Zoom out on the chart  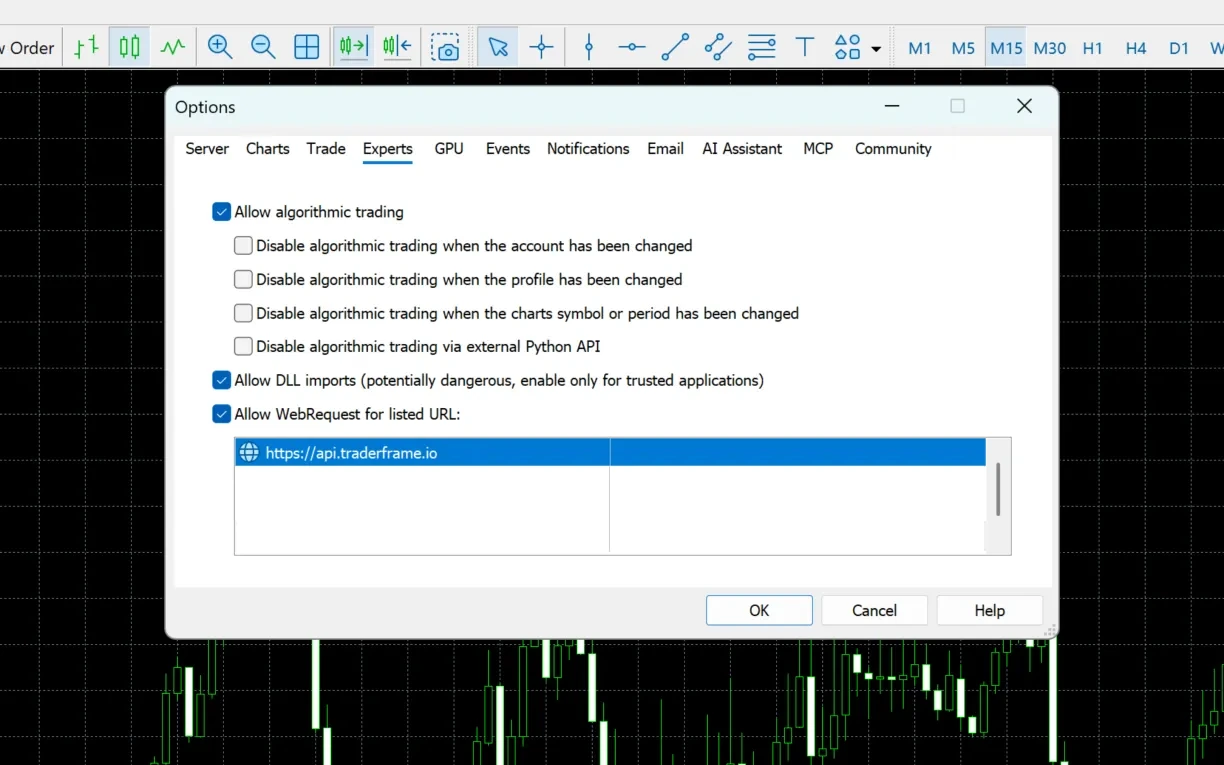click(263, 47)
